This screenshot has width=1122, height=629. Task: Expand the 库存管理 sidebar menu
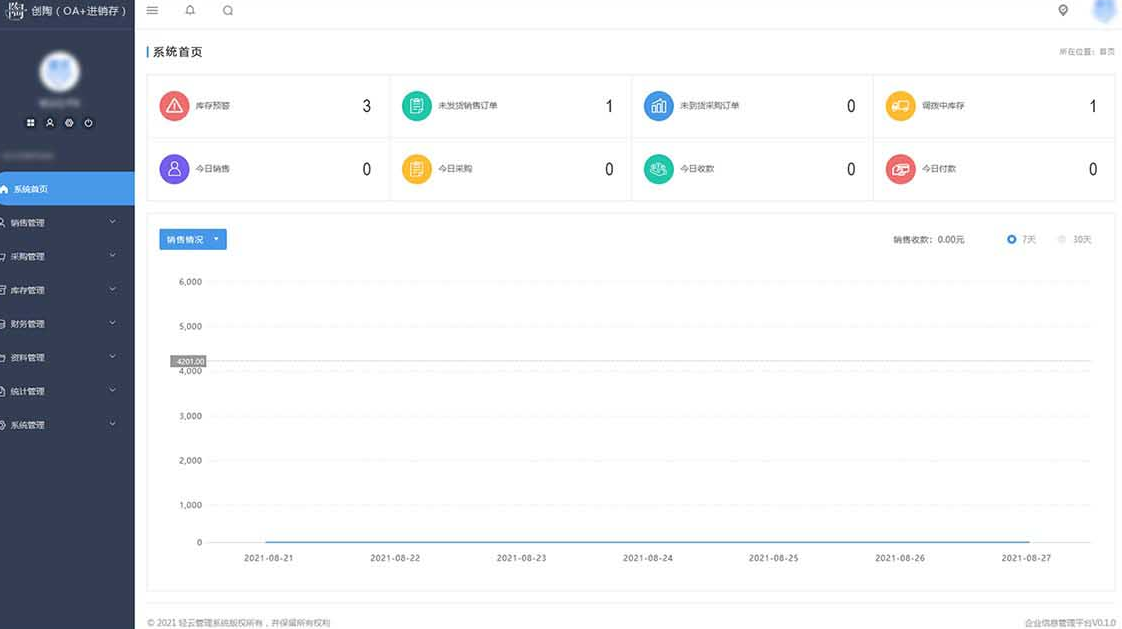60,290
